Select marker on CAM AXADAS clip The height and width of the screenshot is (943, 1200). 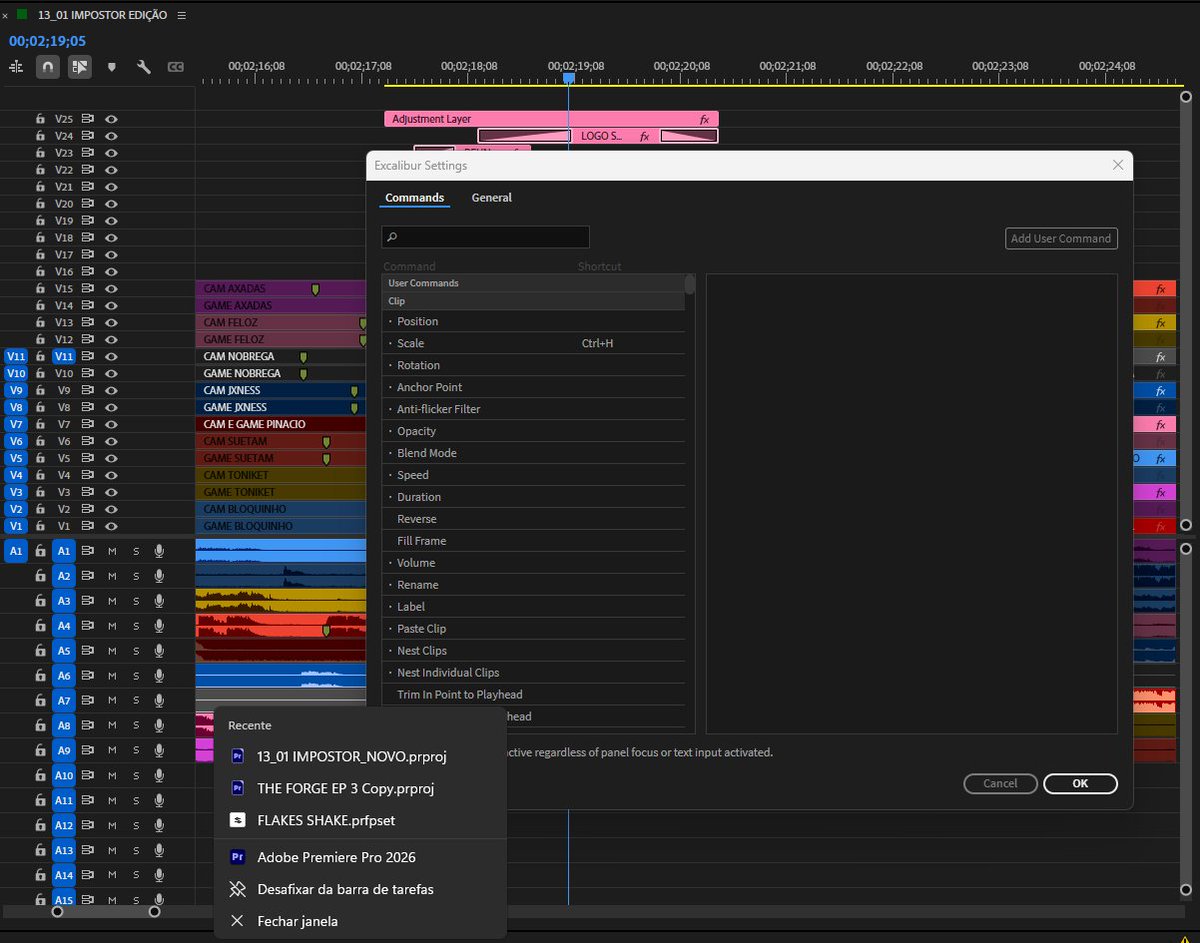tap(316, 289)
